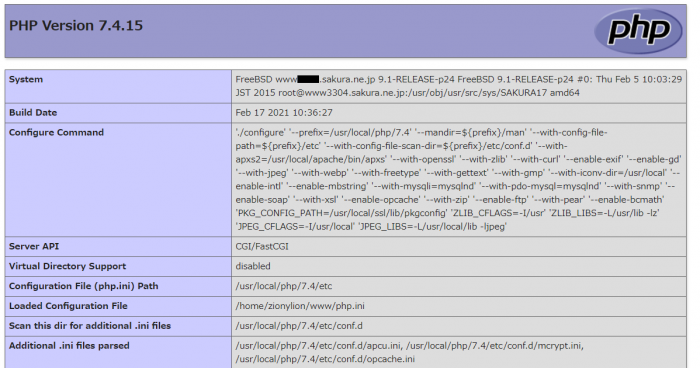
Task: Click the FreeBSD system information text
Action: pos(458,86)
